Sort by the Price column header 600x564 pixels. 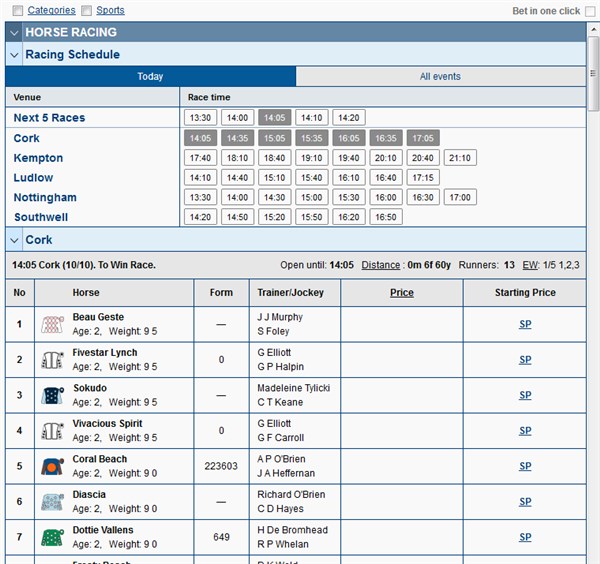402,293
